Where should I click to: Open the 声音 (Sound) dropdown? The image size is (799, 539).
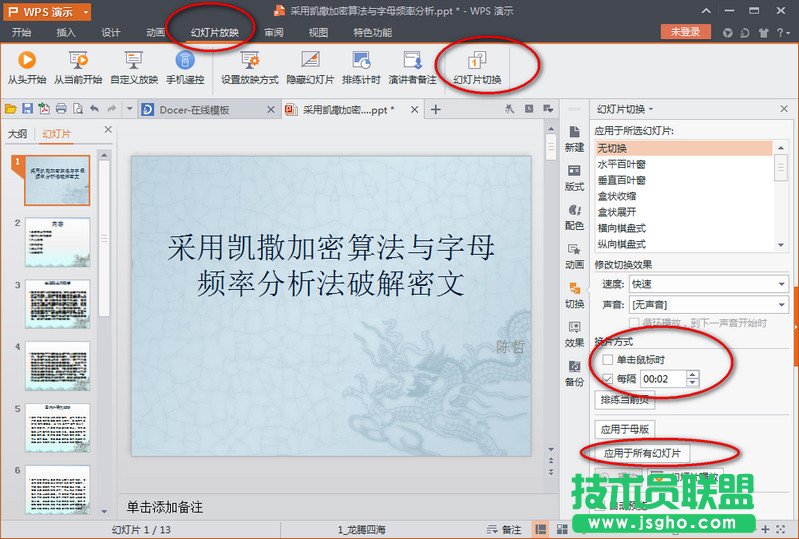781,305
